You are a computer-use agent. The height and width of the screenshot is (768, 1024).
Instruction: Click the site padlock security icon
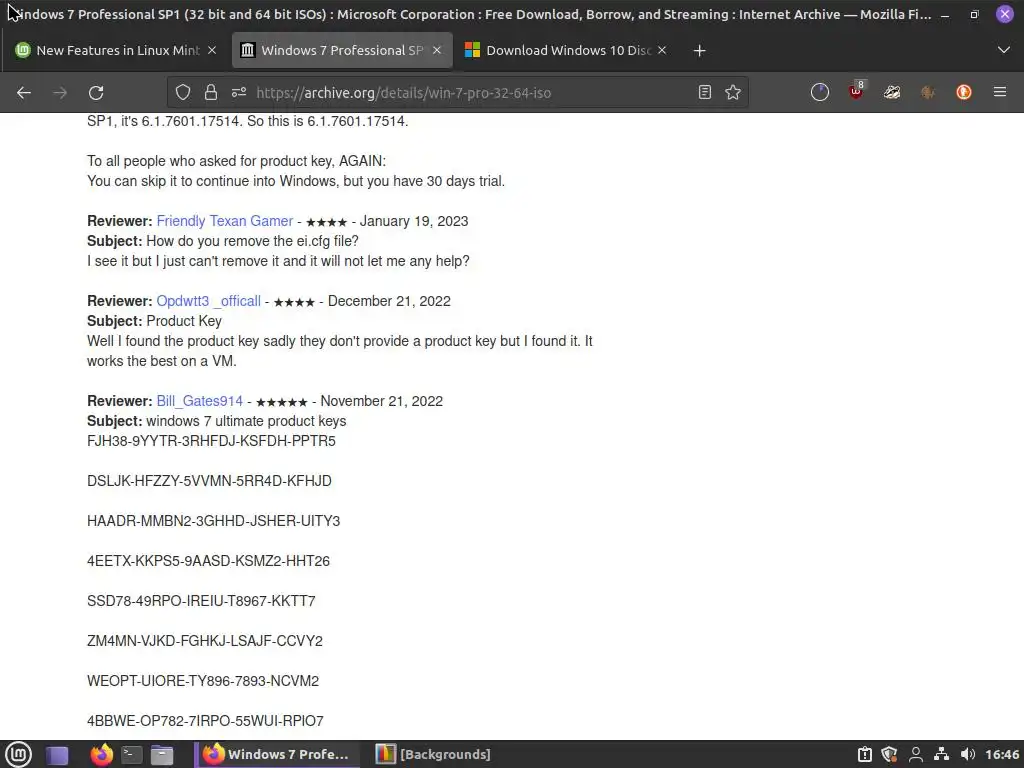pyautogui.click(x=210, y=93)
